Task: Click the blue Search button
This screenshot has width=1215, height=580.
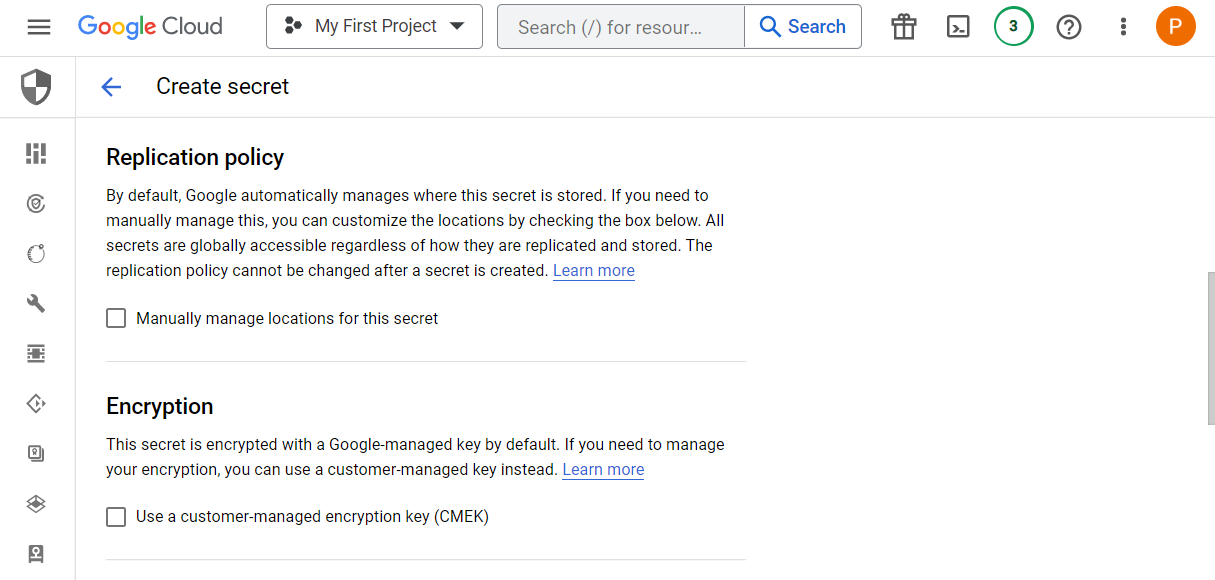Action: 803,27
